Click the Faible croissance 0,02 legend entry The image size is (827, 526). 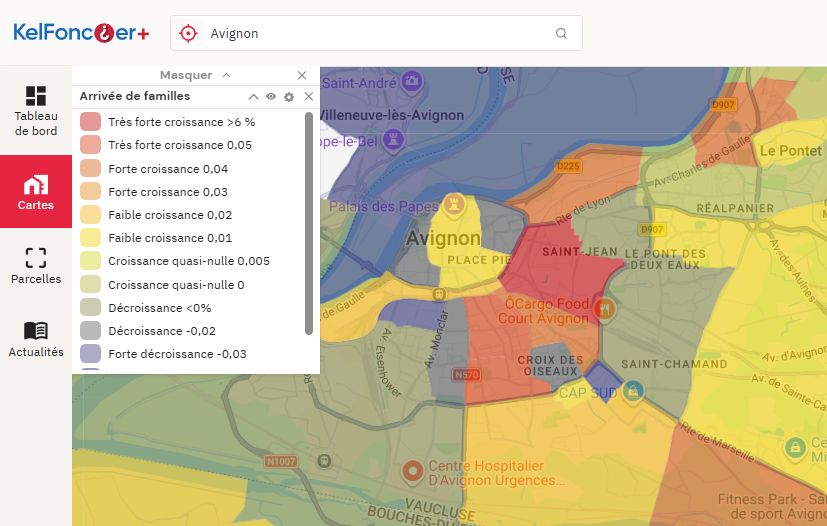(170, 215)
